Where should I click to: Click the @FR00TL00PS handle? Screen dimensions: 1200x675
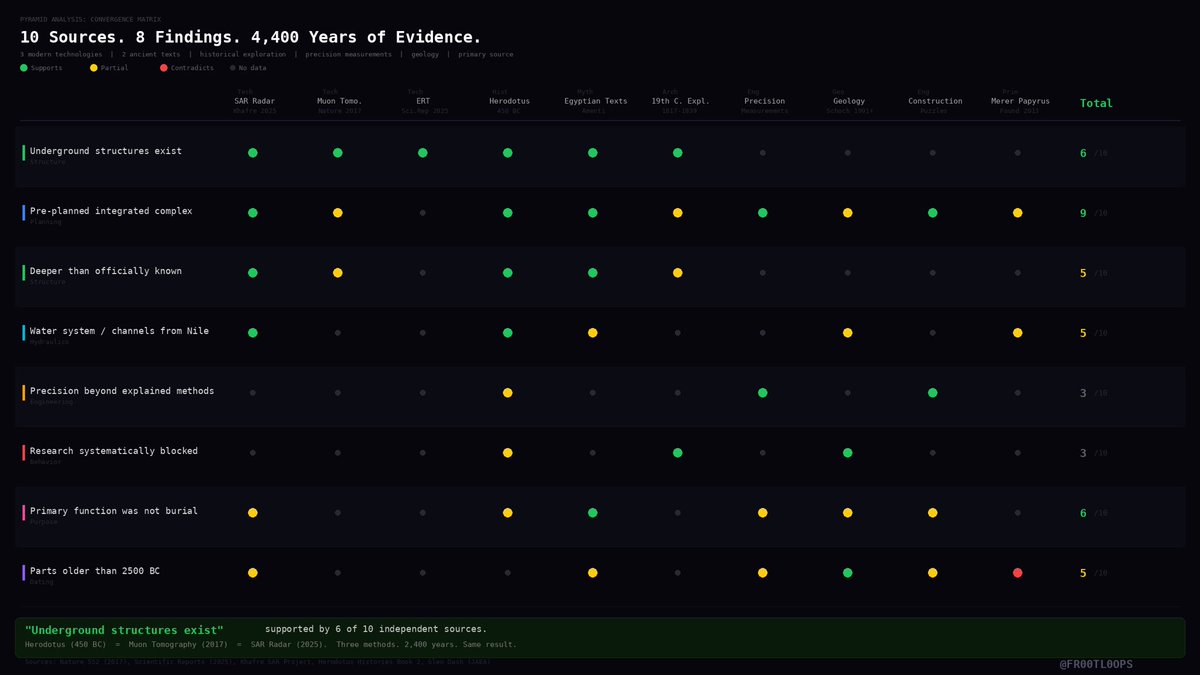(1097, 664)
